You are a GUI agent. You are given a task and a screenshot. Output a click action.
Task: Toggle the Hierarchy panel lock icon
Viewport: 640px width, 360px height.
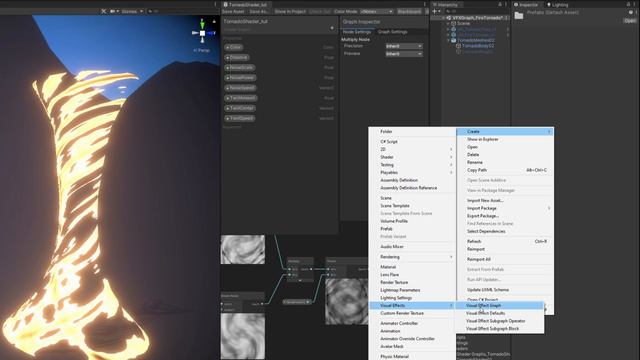tap(500, 4)
